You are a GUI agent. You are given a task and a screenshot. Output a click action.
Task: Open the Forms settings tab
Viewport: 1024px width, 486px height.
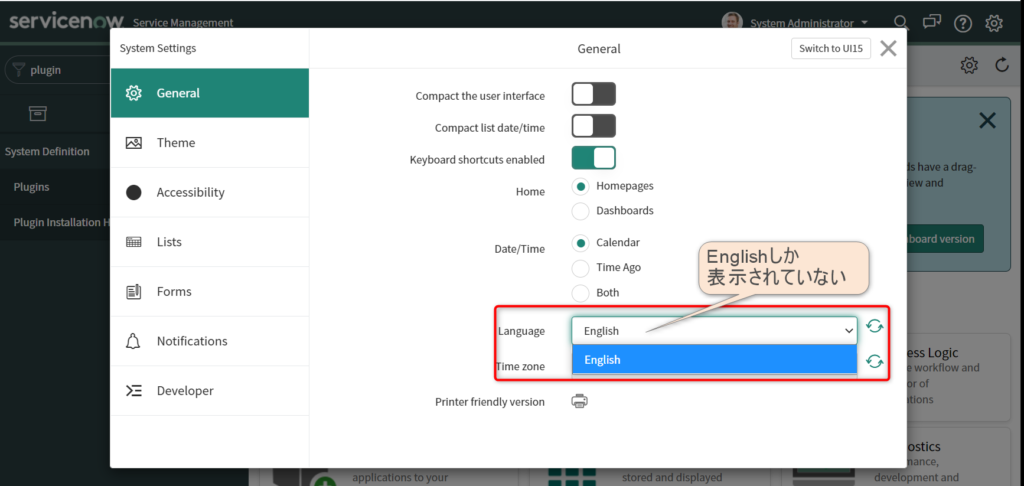pyautogui.click(x=210, y=291)
